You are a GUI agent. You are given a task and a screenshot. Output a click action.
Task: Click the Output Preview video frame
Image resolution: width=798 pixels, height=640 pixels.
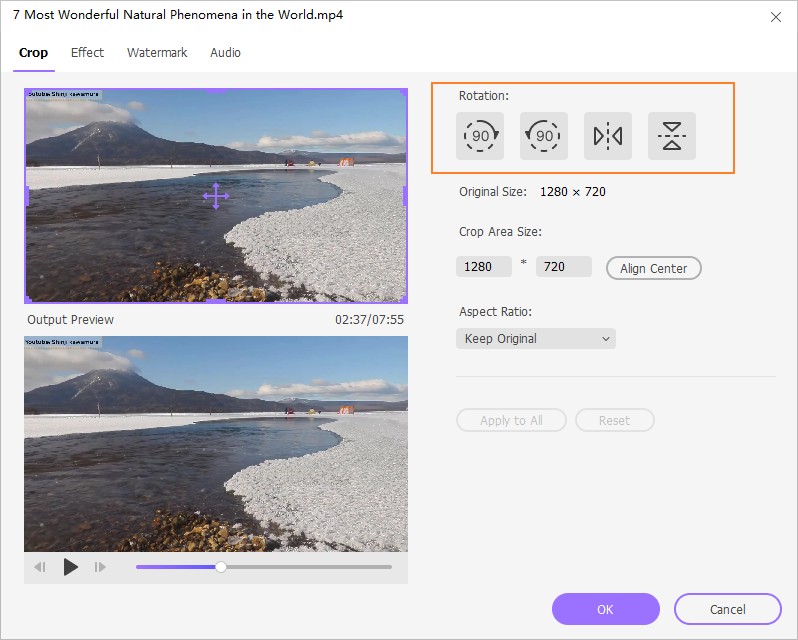(216, 443)
